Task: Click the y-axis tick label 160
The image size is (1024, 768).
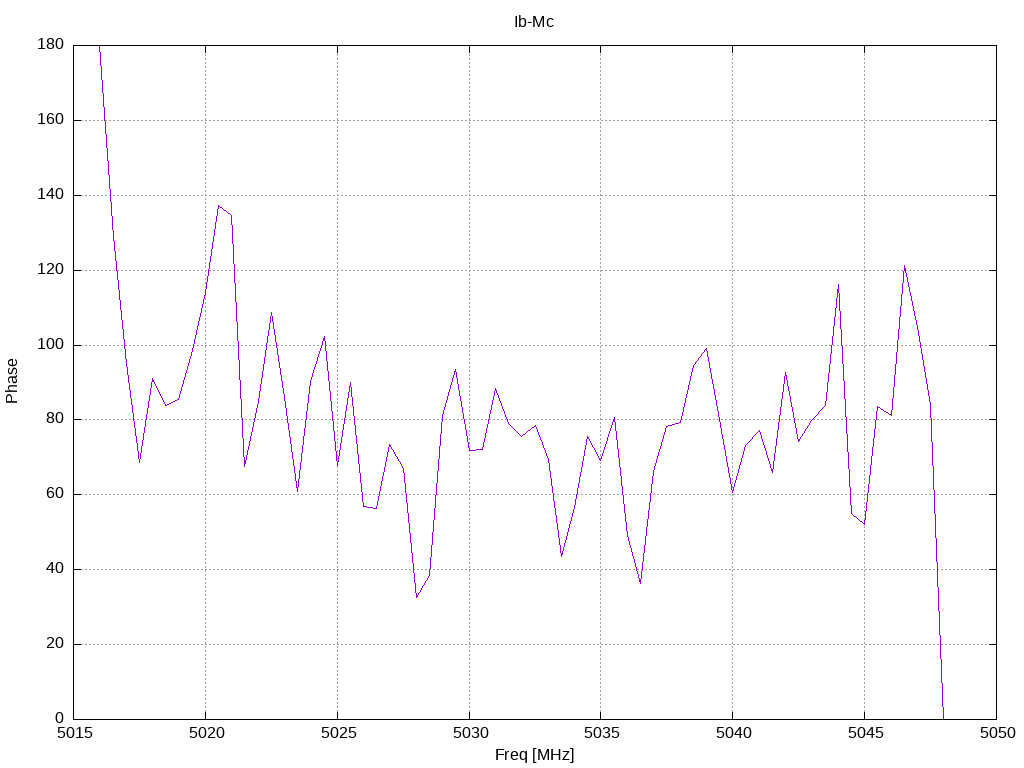Action: point(51,120)
